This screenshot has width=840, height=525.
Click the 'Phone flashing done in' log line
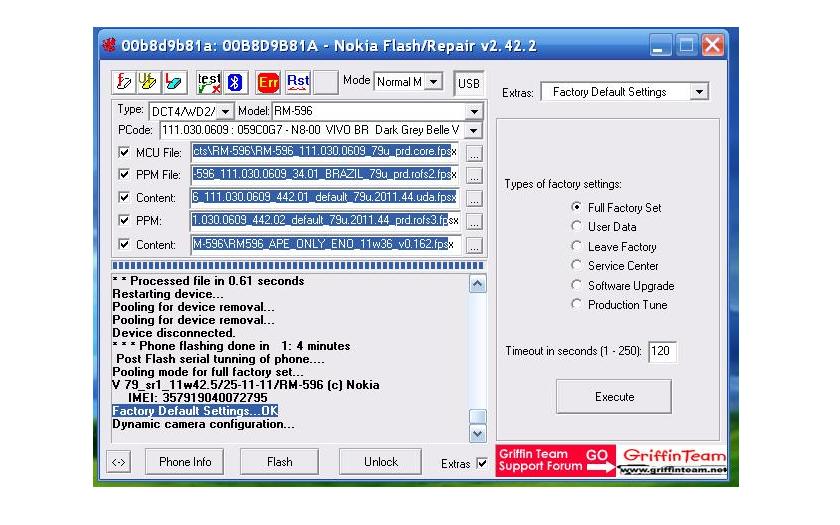tap(231, 346)
